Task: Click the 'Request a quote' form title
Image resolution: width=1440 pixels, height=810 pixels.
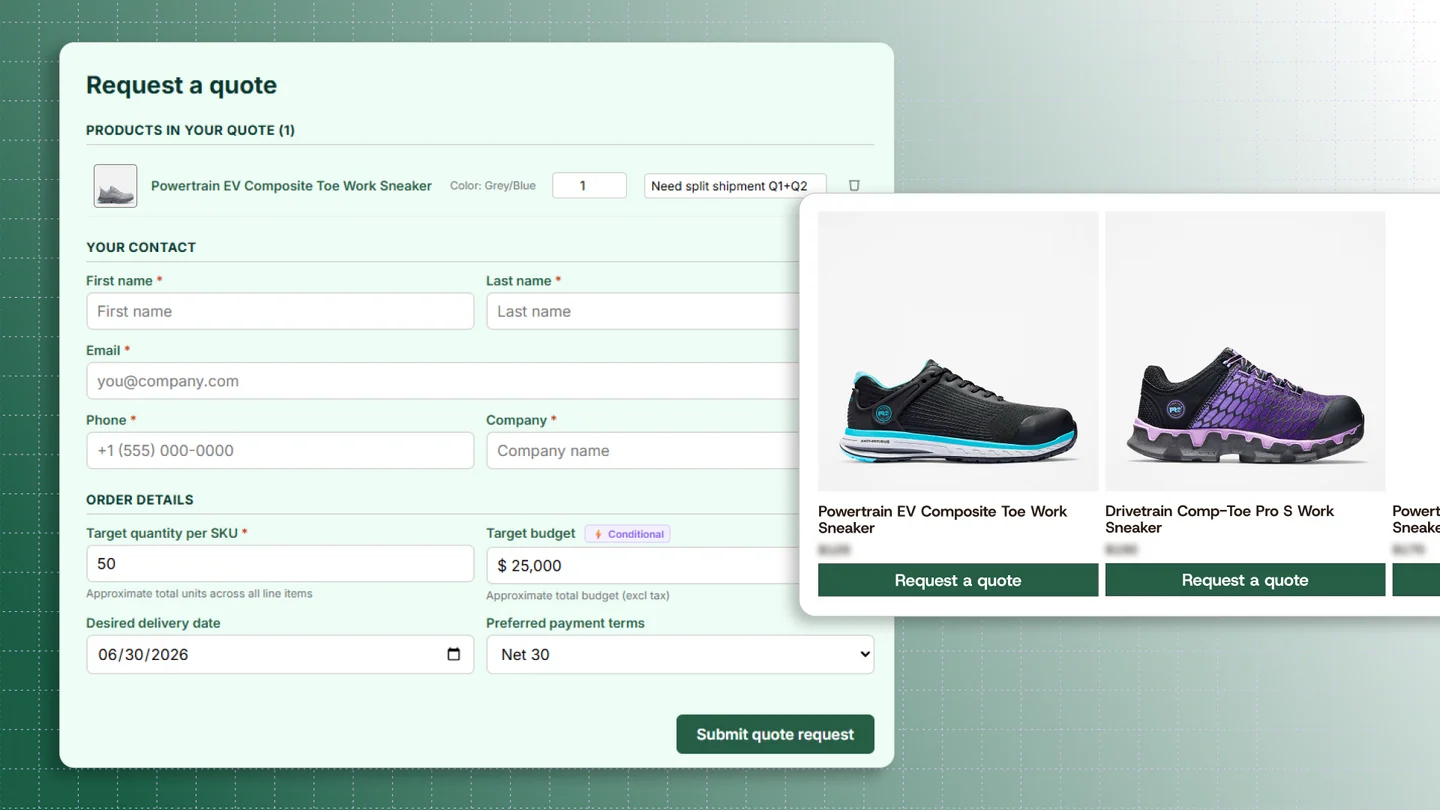Action: pos(181,85)
